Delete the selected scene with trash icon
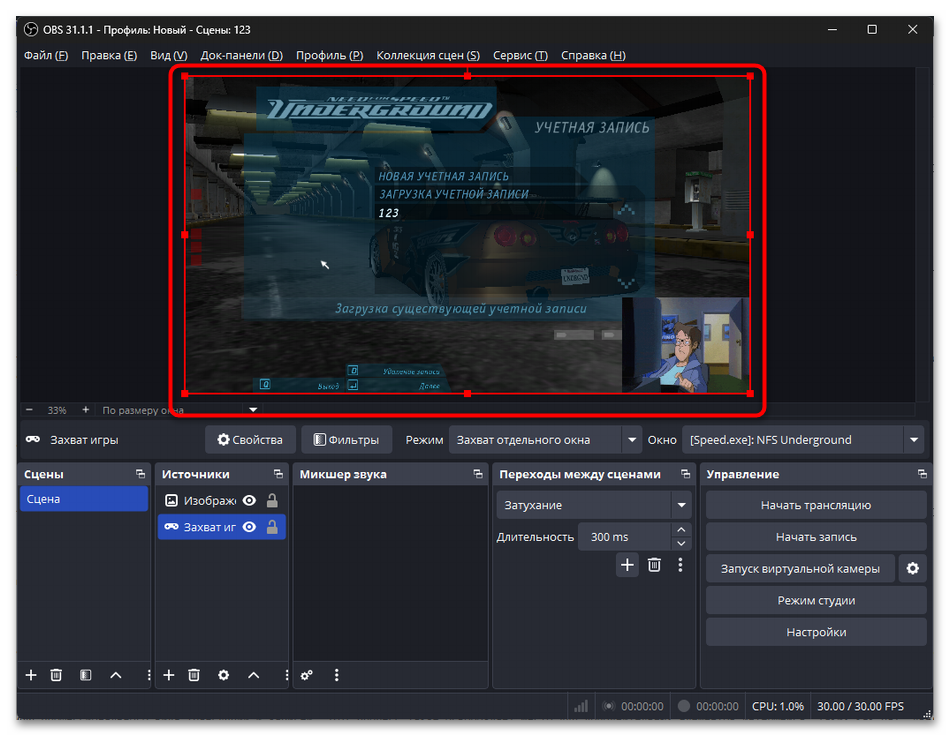The image size is (950, 736). pos(56,675)
